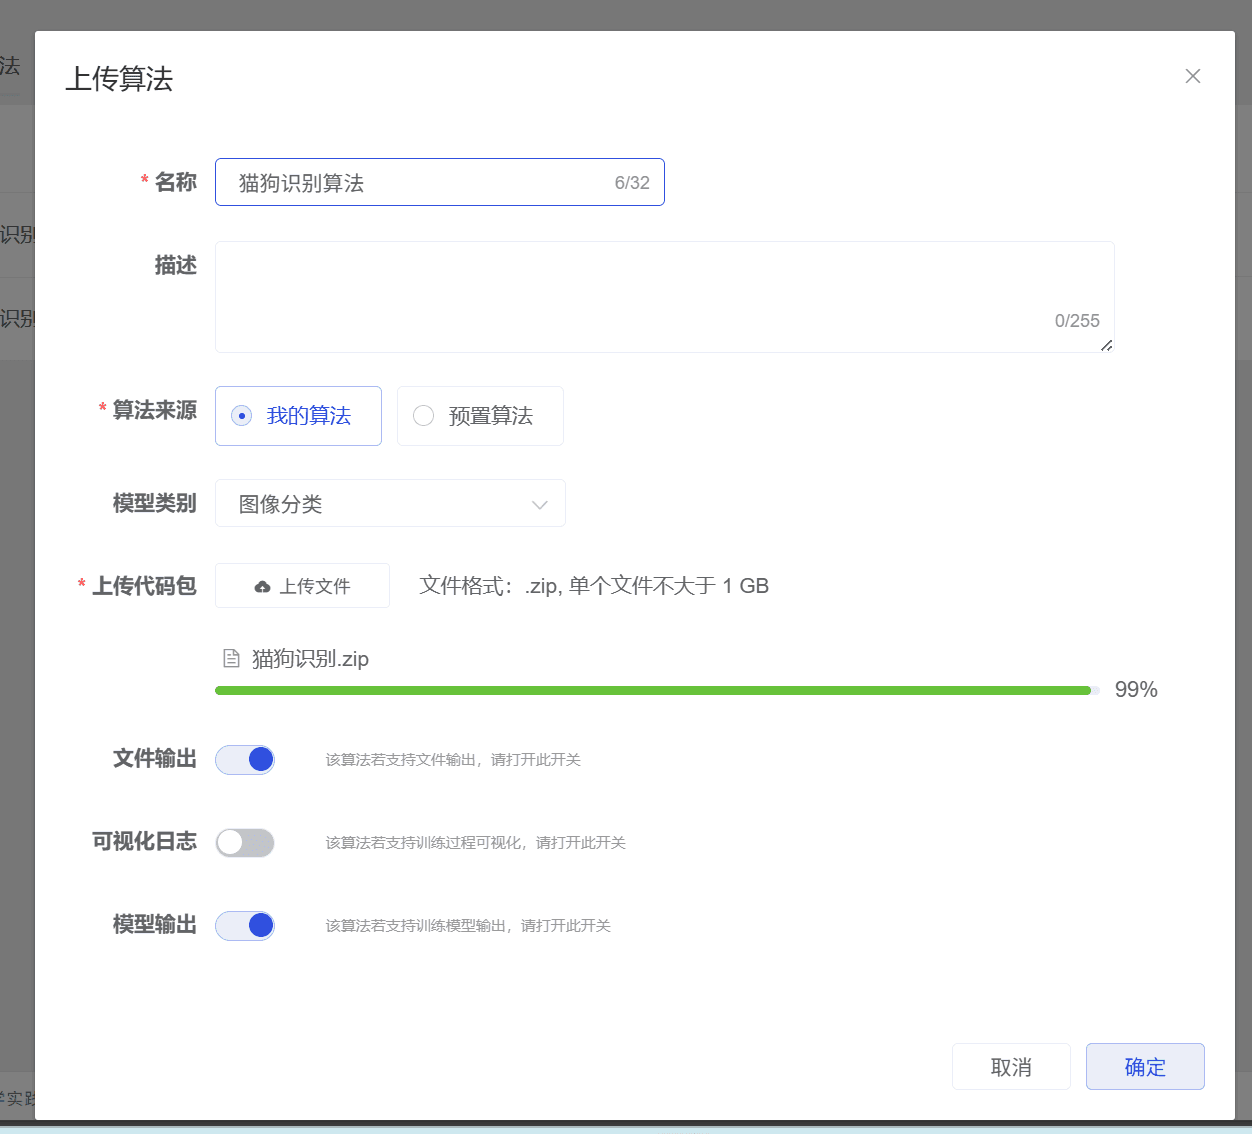Screen dimensions: 1252x1134
Task: Click the cloud upload icon
Action: click(262, 587)
